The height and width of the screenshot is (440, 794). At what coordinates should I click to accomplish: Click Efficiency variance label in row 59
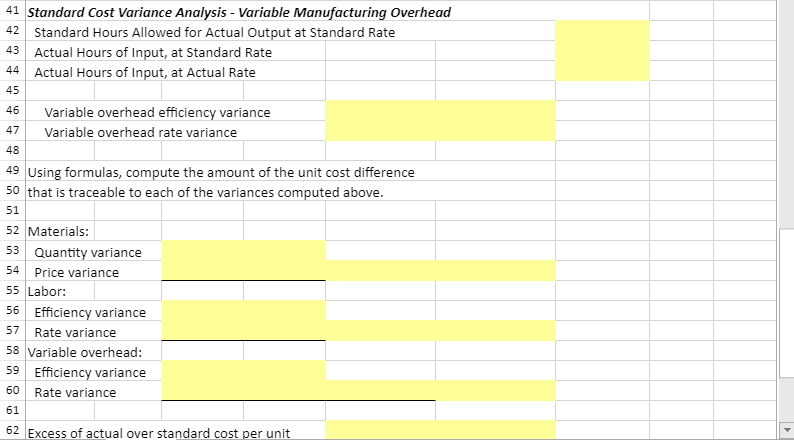(90, 373)
